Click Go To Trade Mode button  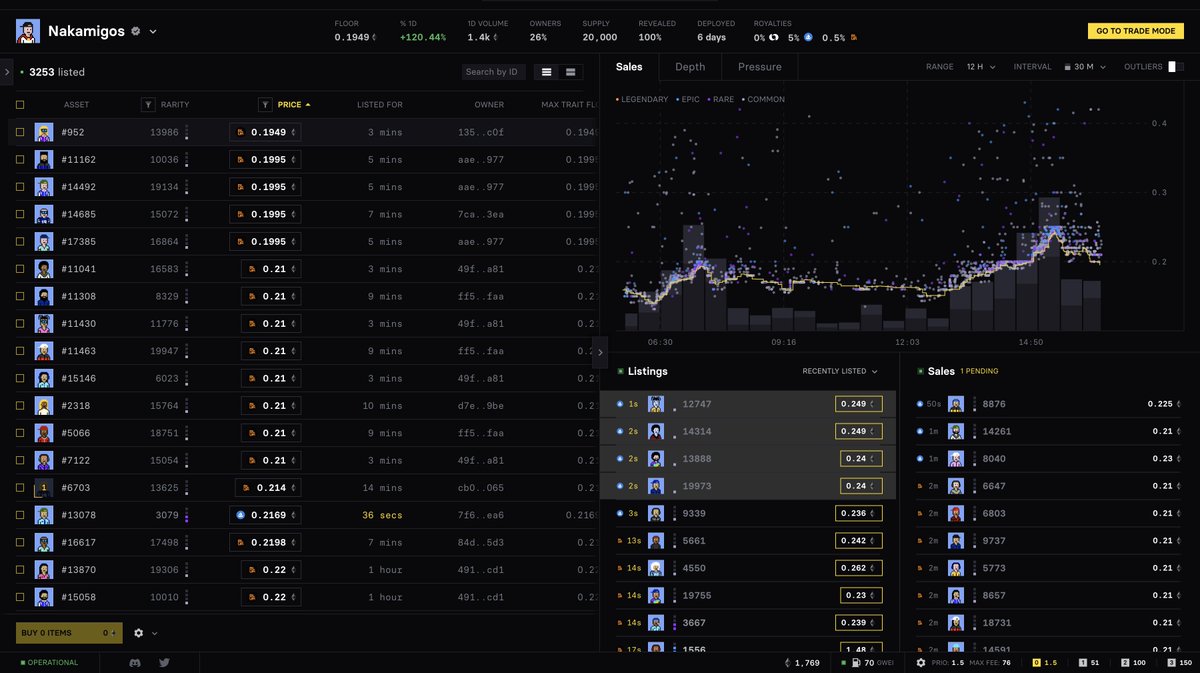pos(1135,31)
